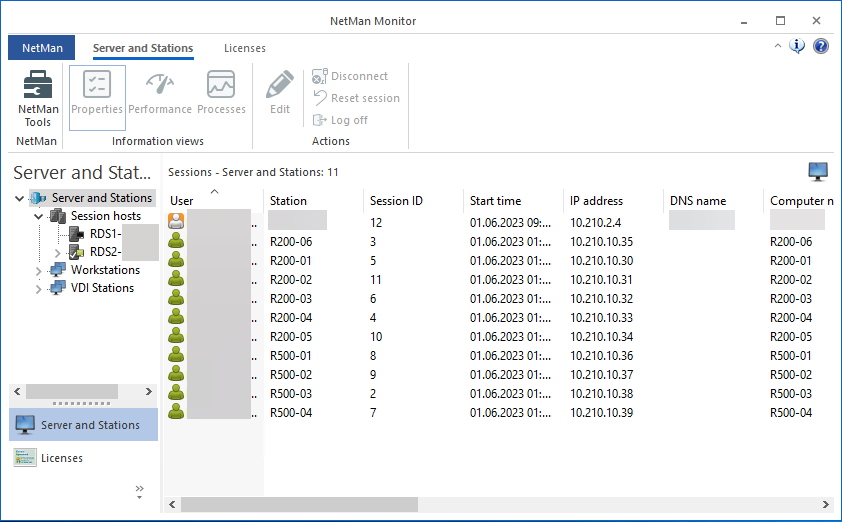Image resolution: width=842 pixels, height=522 pixels.
Task: Click the navigation pane options chevron
Action: point(140,491)
